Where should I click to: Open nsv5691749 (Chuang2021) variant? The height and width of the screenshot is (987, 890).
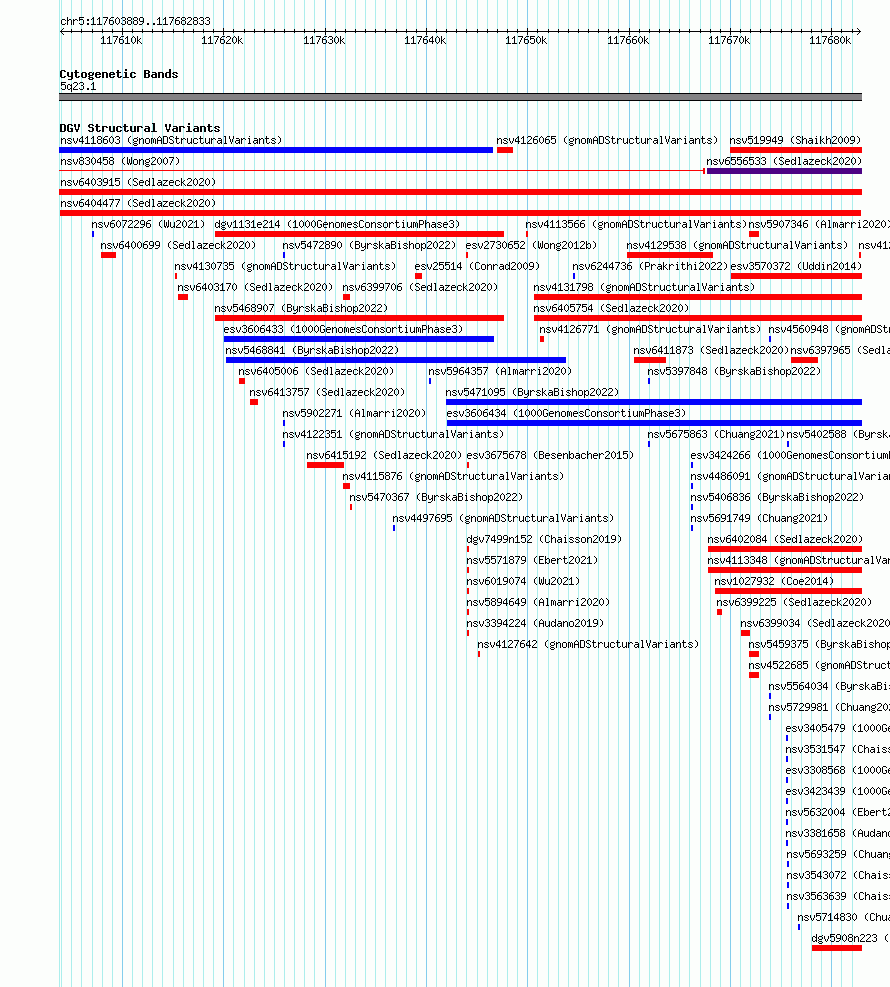759,518
